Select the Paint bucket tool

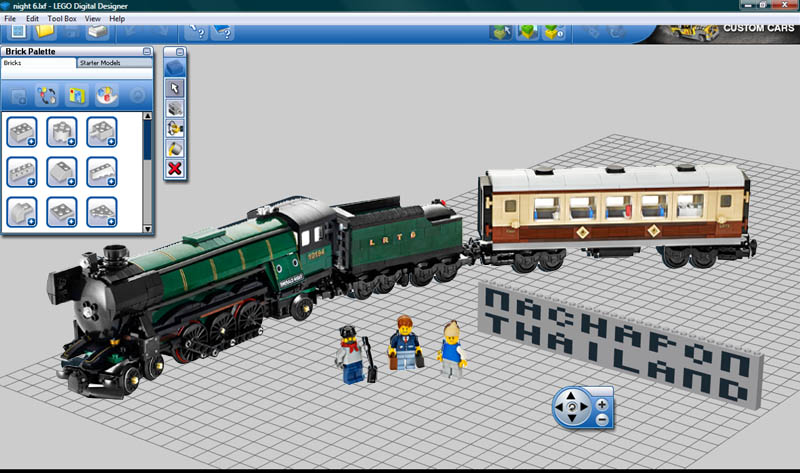(175, 148)
